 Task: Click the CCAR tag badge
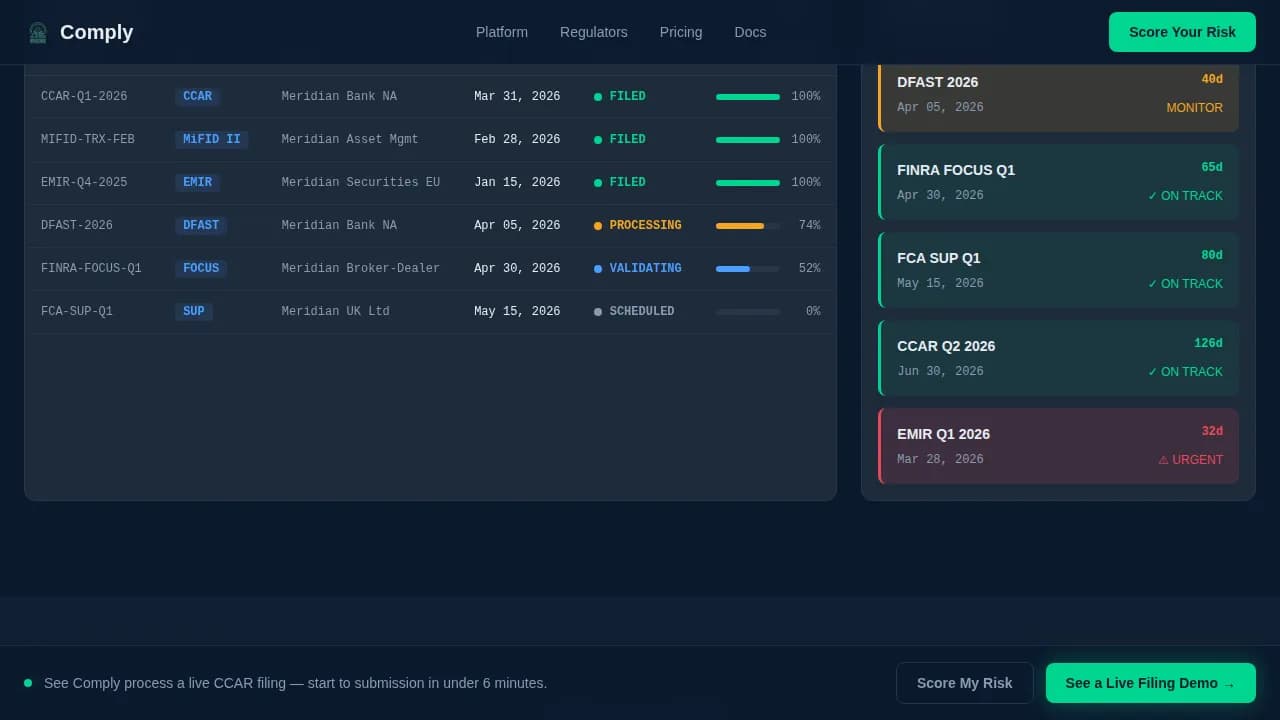coord(198,96)
